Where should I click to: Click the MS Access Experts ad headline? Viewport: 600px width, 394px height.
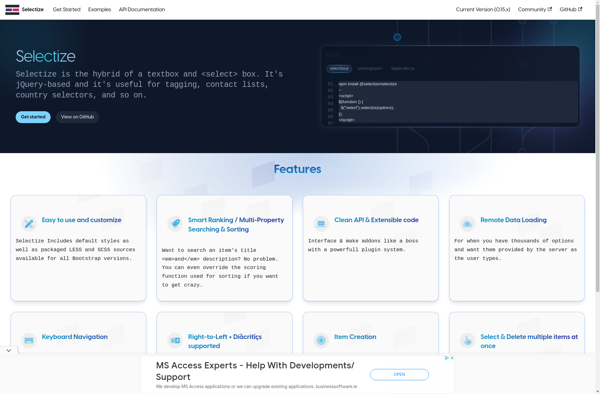(255, 371)
